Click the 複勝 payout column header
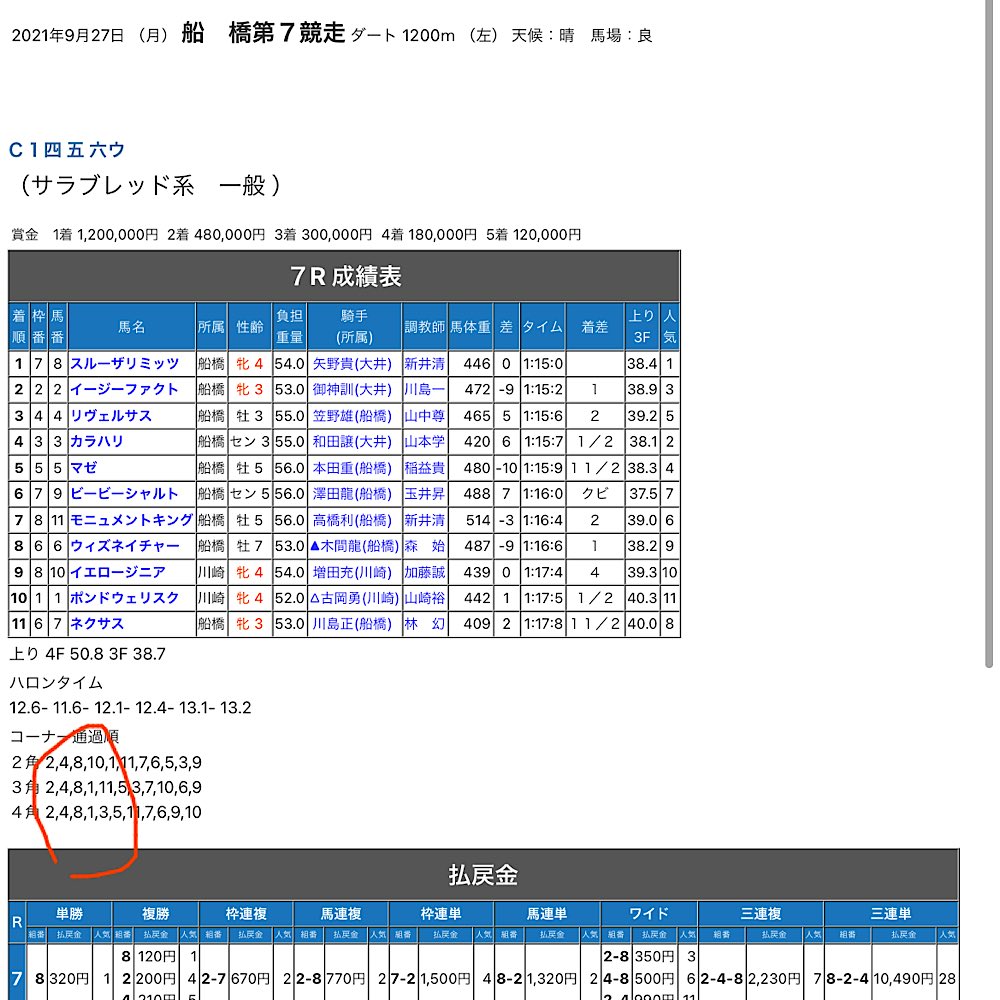The image size is (1000, 1000). (156, 914)
